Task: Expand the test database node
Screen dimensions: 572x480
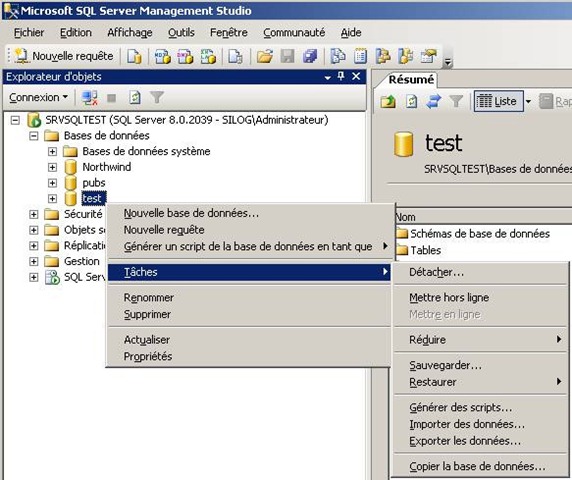Action: tap(52, 198)
